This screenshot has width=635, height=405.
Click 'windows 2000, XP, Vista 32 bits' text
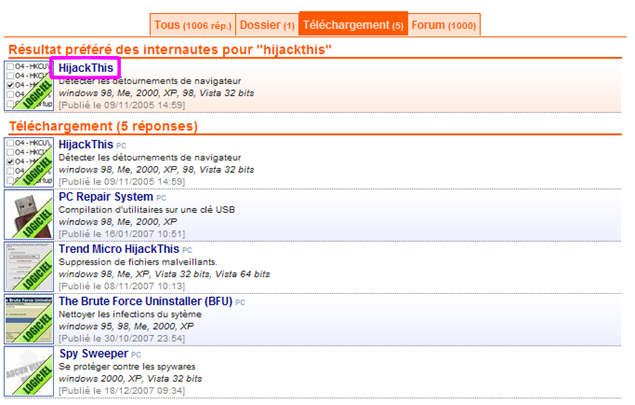[130, 379]
